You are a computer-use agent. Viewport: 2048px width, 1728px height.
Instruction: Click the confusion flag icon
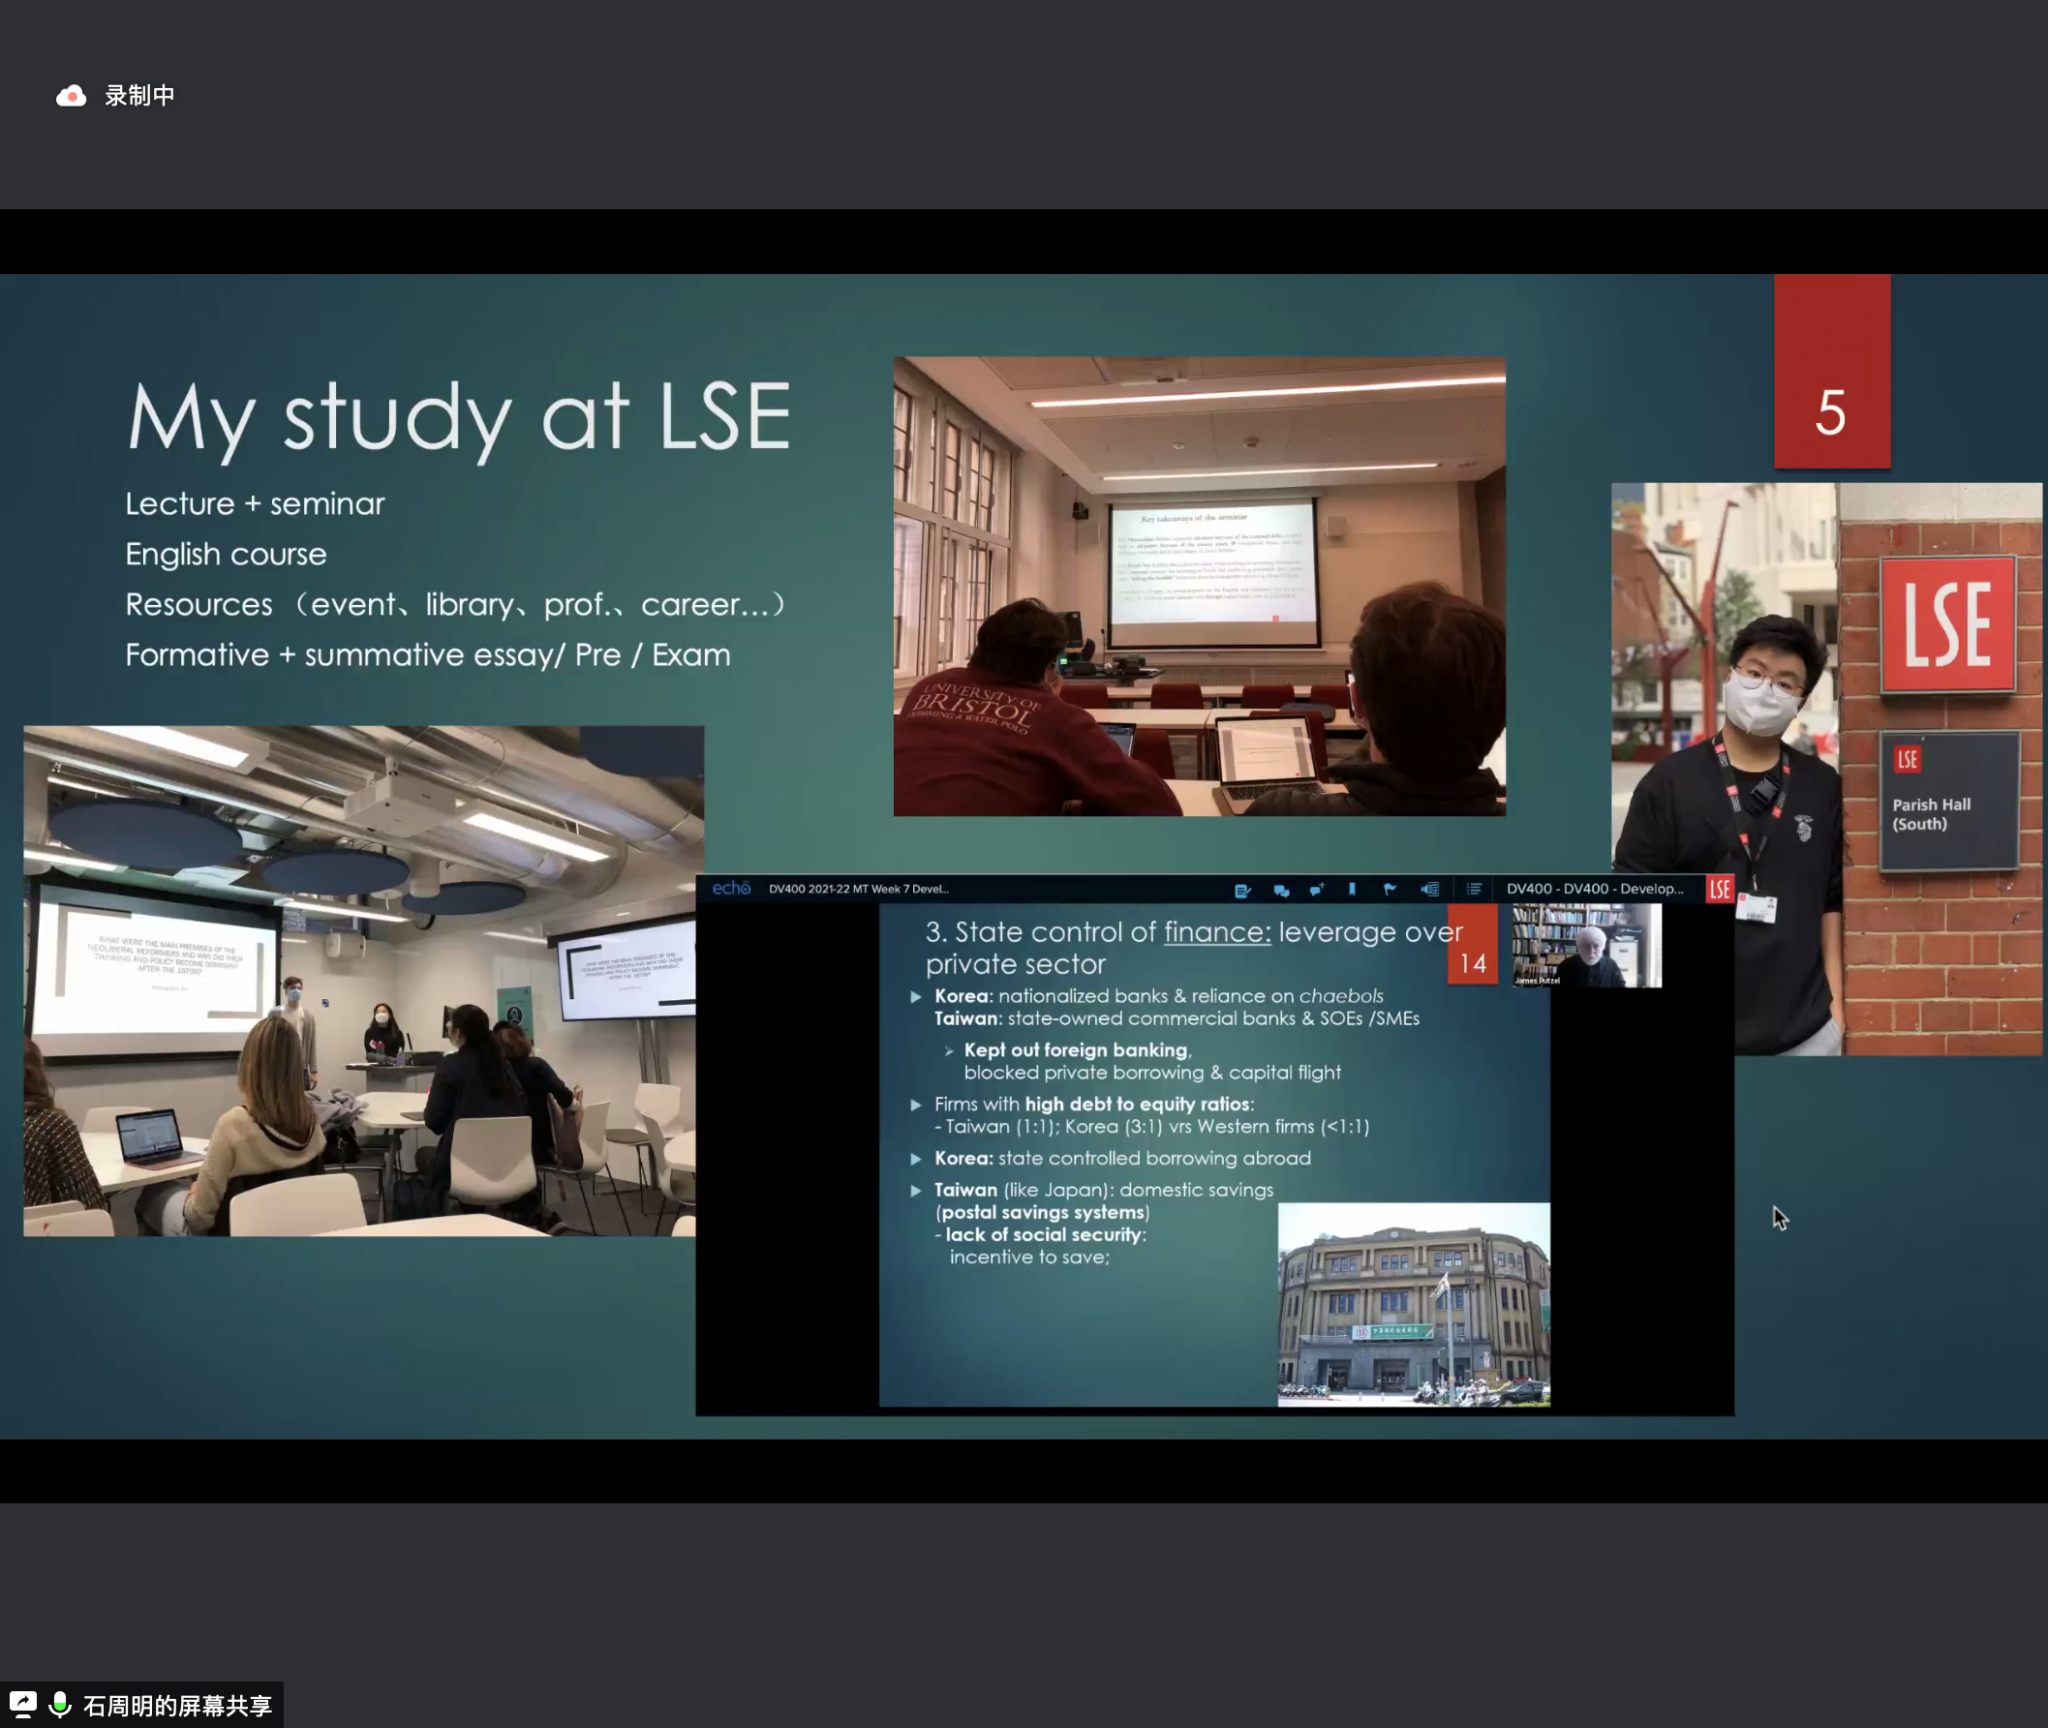pyautogui.click(x=1390, y=889)
